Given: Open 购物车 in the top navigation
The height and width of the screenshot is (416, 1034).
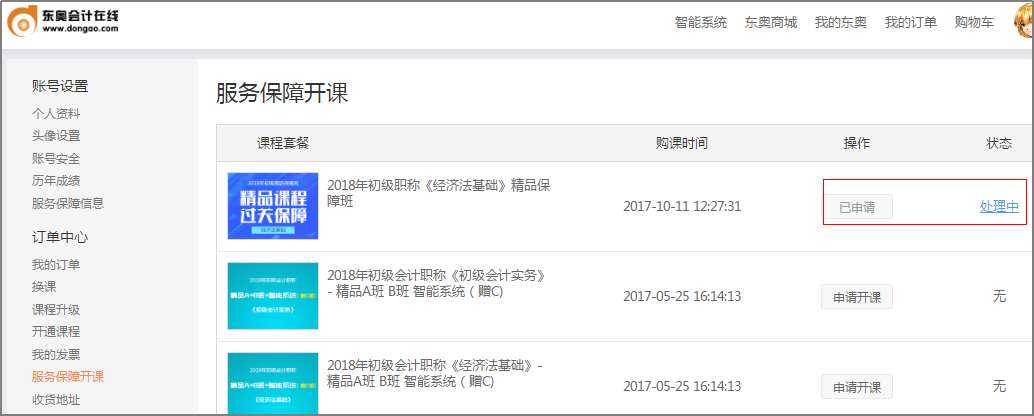Looking at the screenshot, I should coord(974,23).
